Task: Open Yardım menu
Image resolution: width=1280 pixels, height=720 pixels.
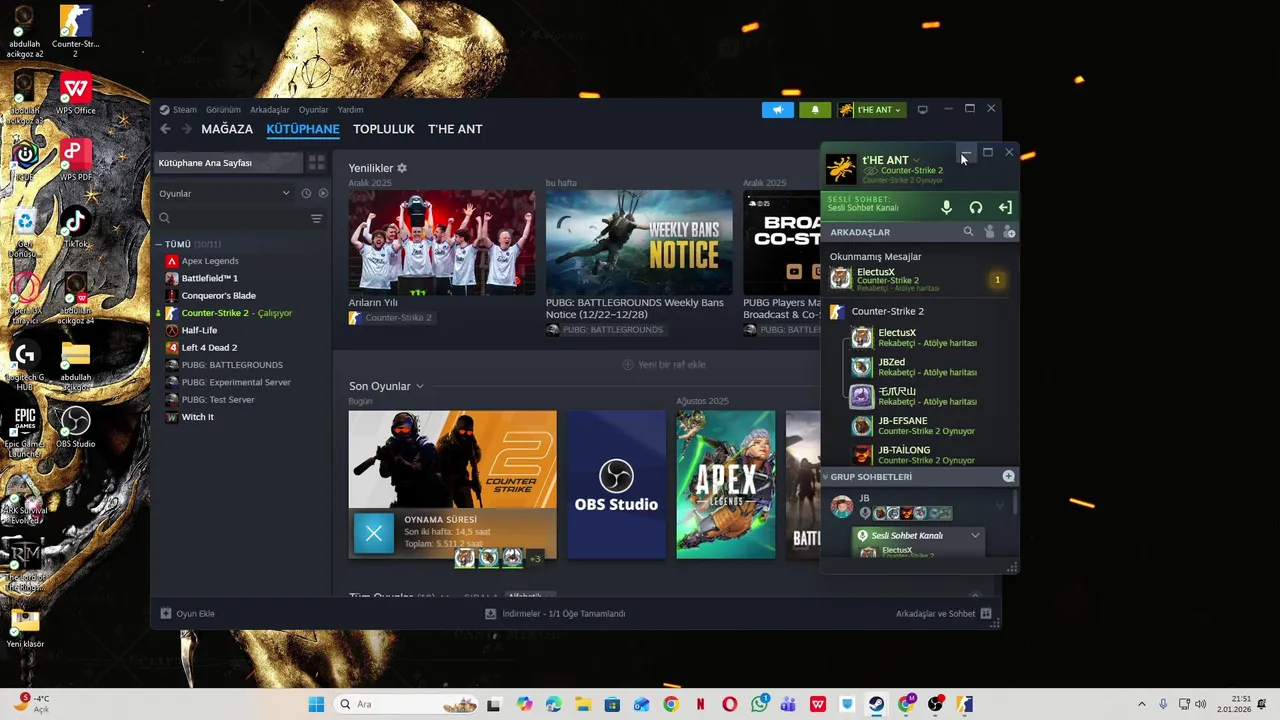Action: pyautogui.click(x=350, y=110)
